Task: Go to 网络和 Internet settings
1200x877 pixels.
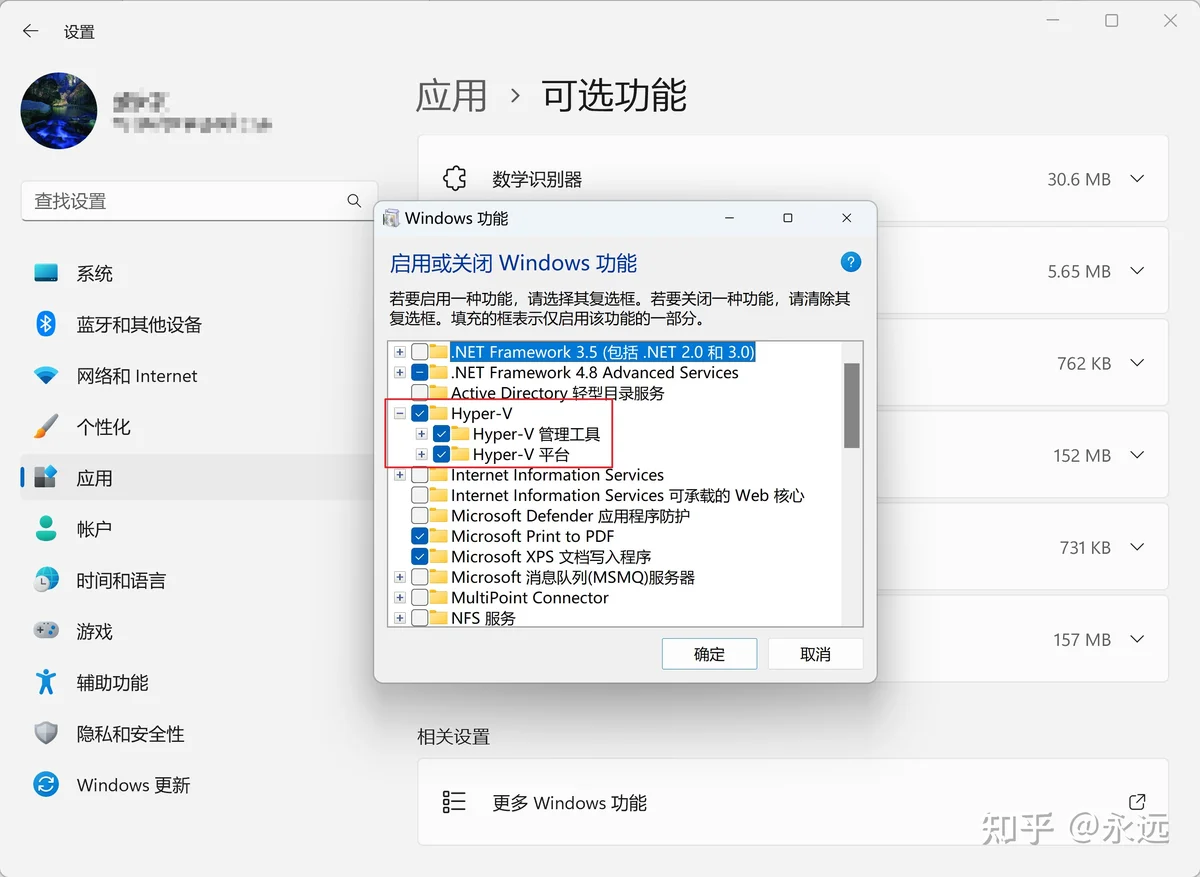Action: pyautogui.click(x=198, y=375)
